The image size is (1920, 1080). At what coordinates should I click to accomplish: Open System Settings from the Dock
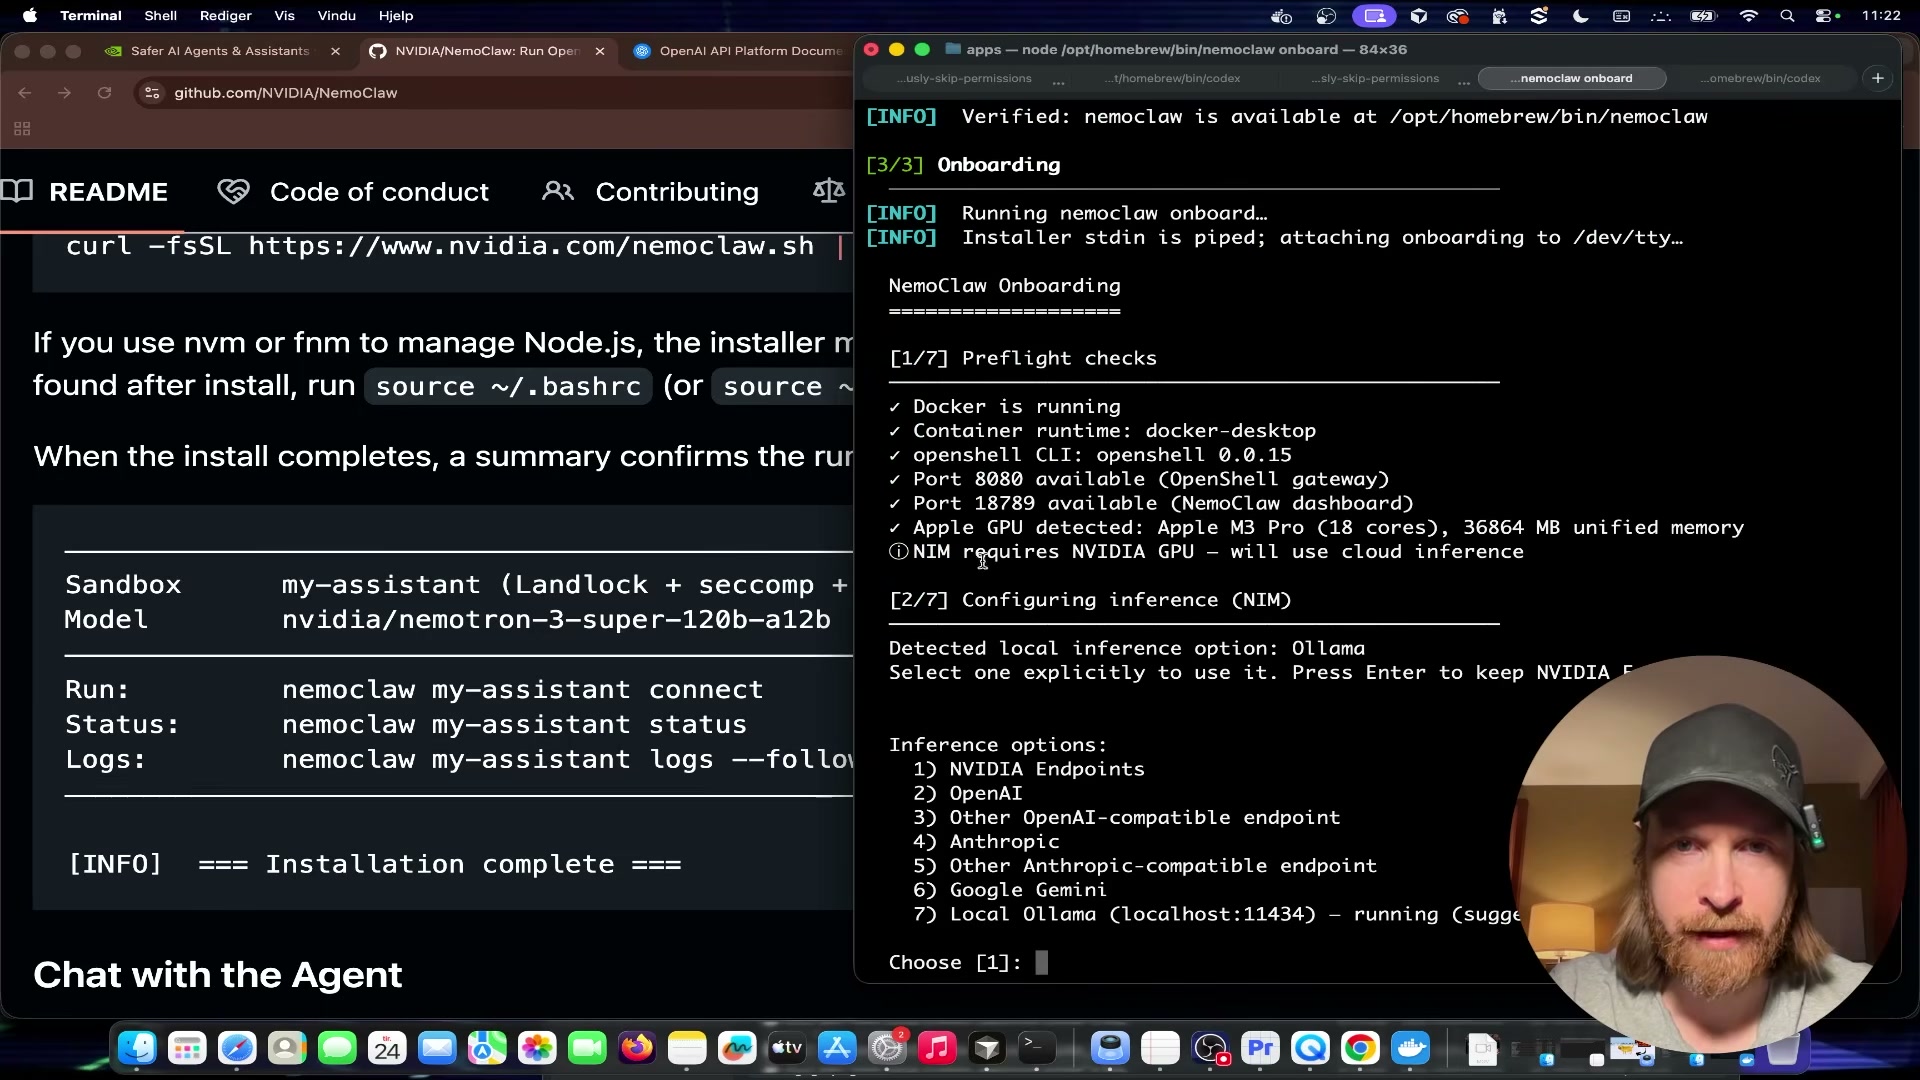coord(887,1048)
